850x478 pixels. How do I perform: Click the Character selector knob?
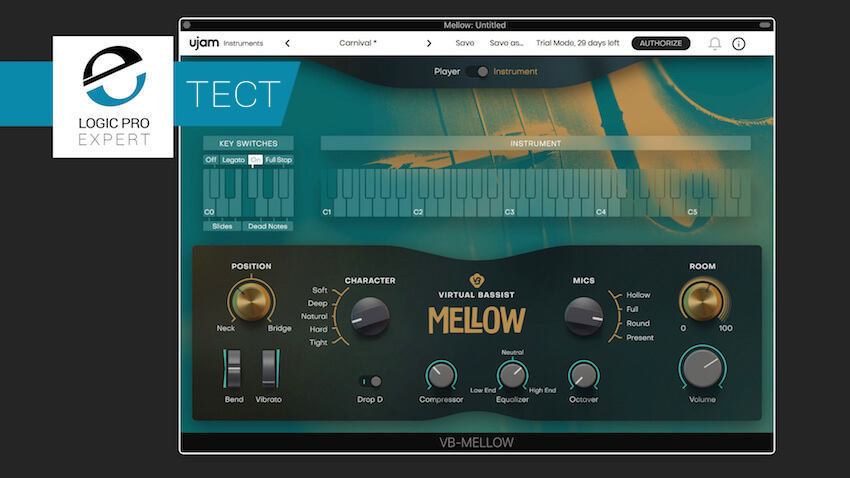(x=370, y=316)
